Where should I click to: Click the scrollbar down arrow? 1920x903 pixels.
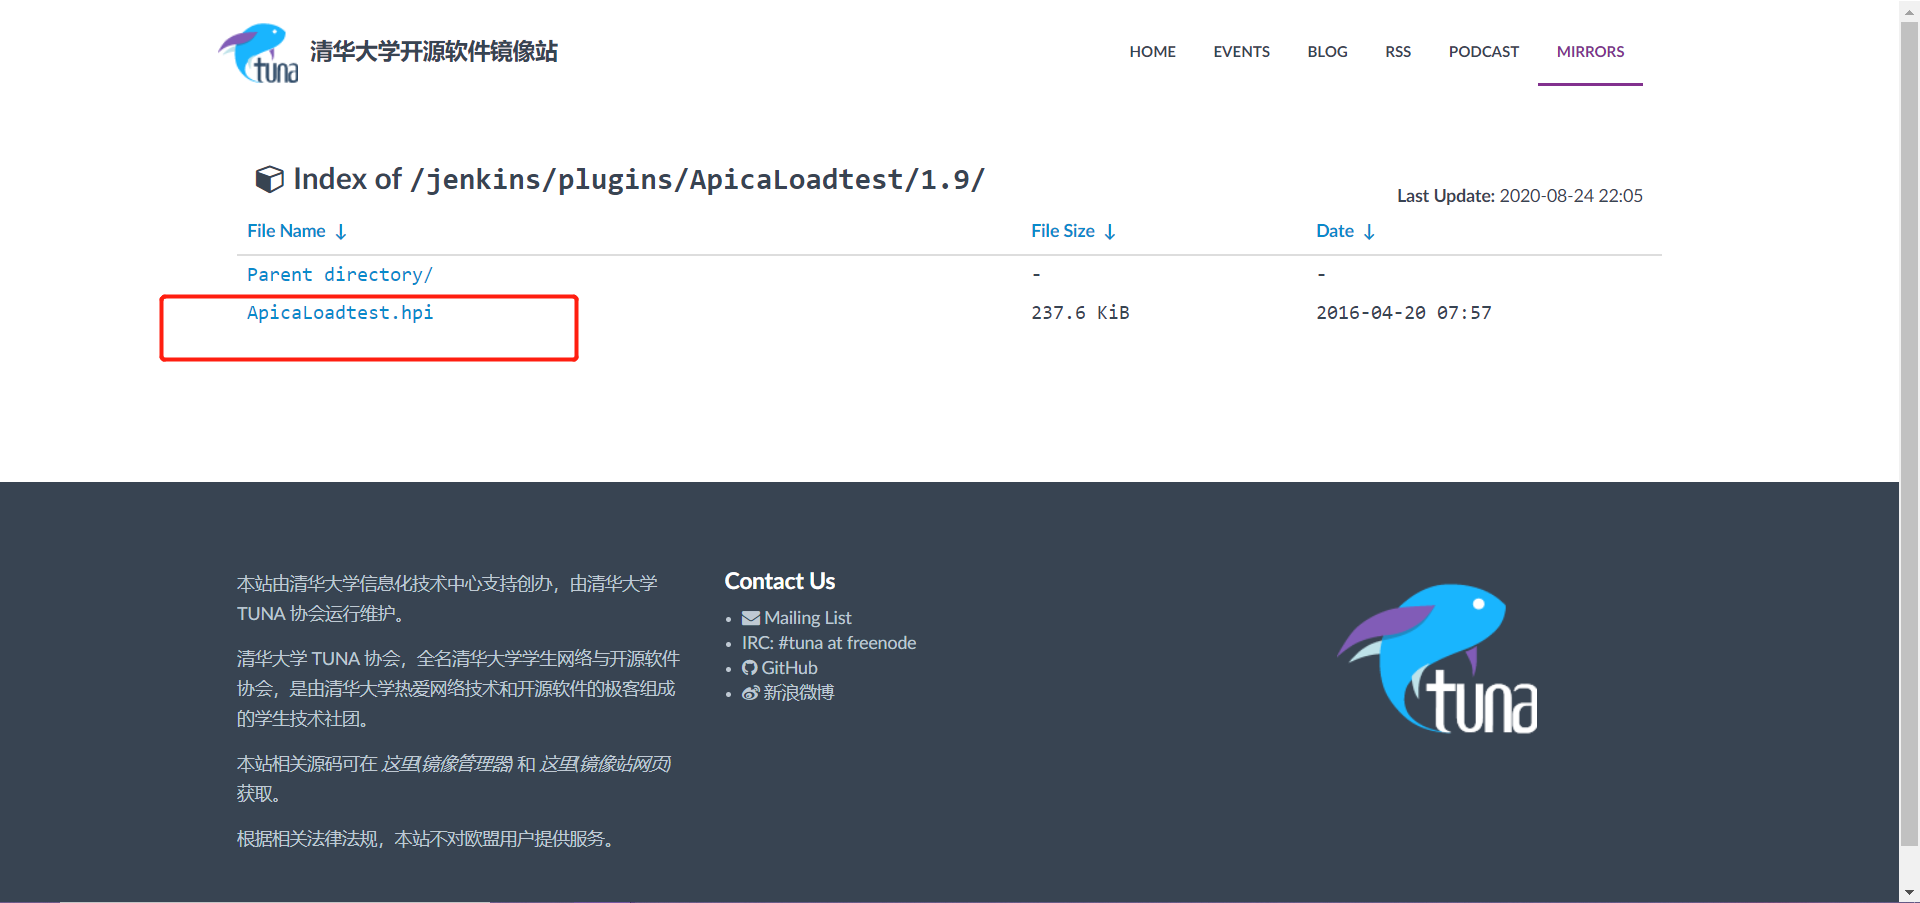click(x=1908, y=893)
